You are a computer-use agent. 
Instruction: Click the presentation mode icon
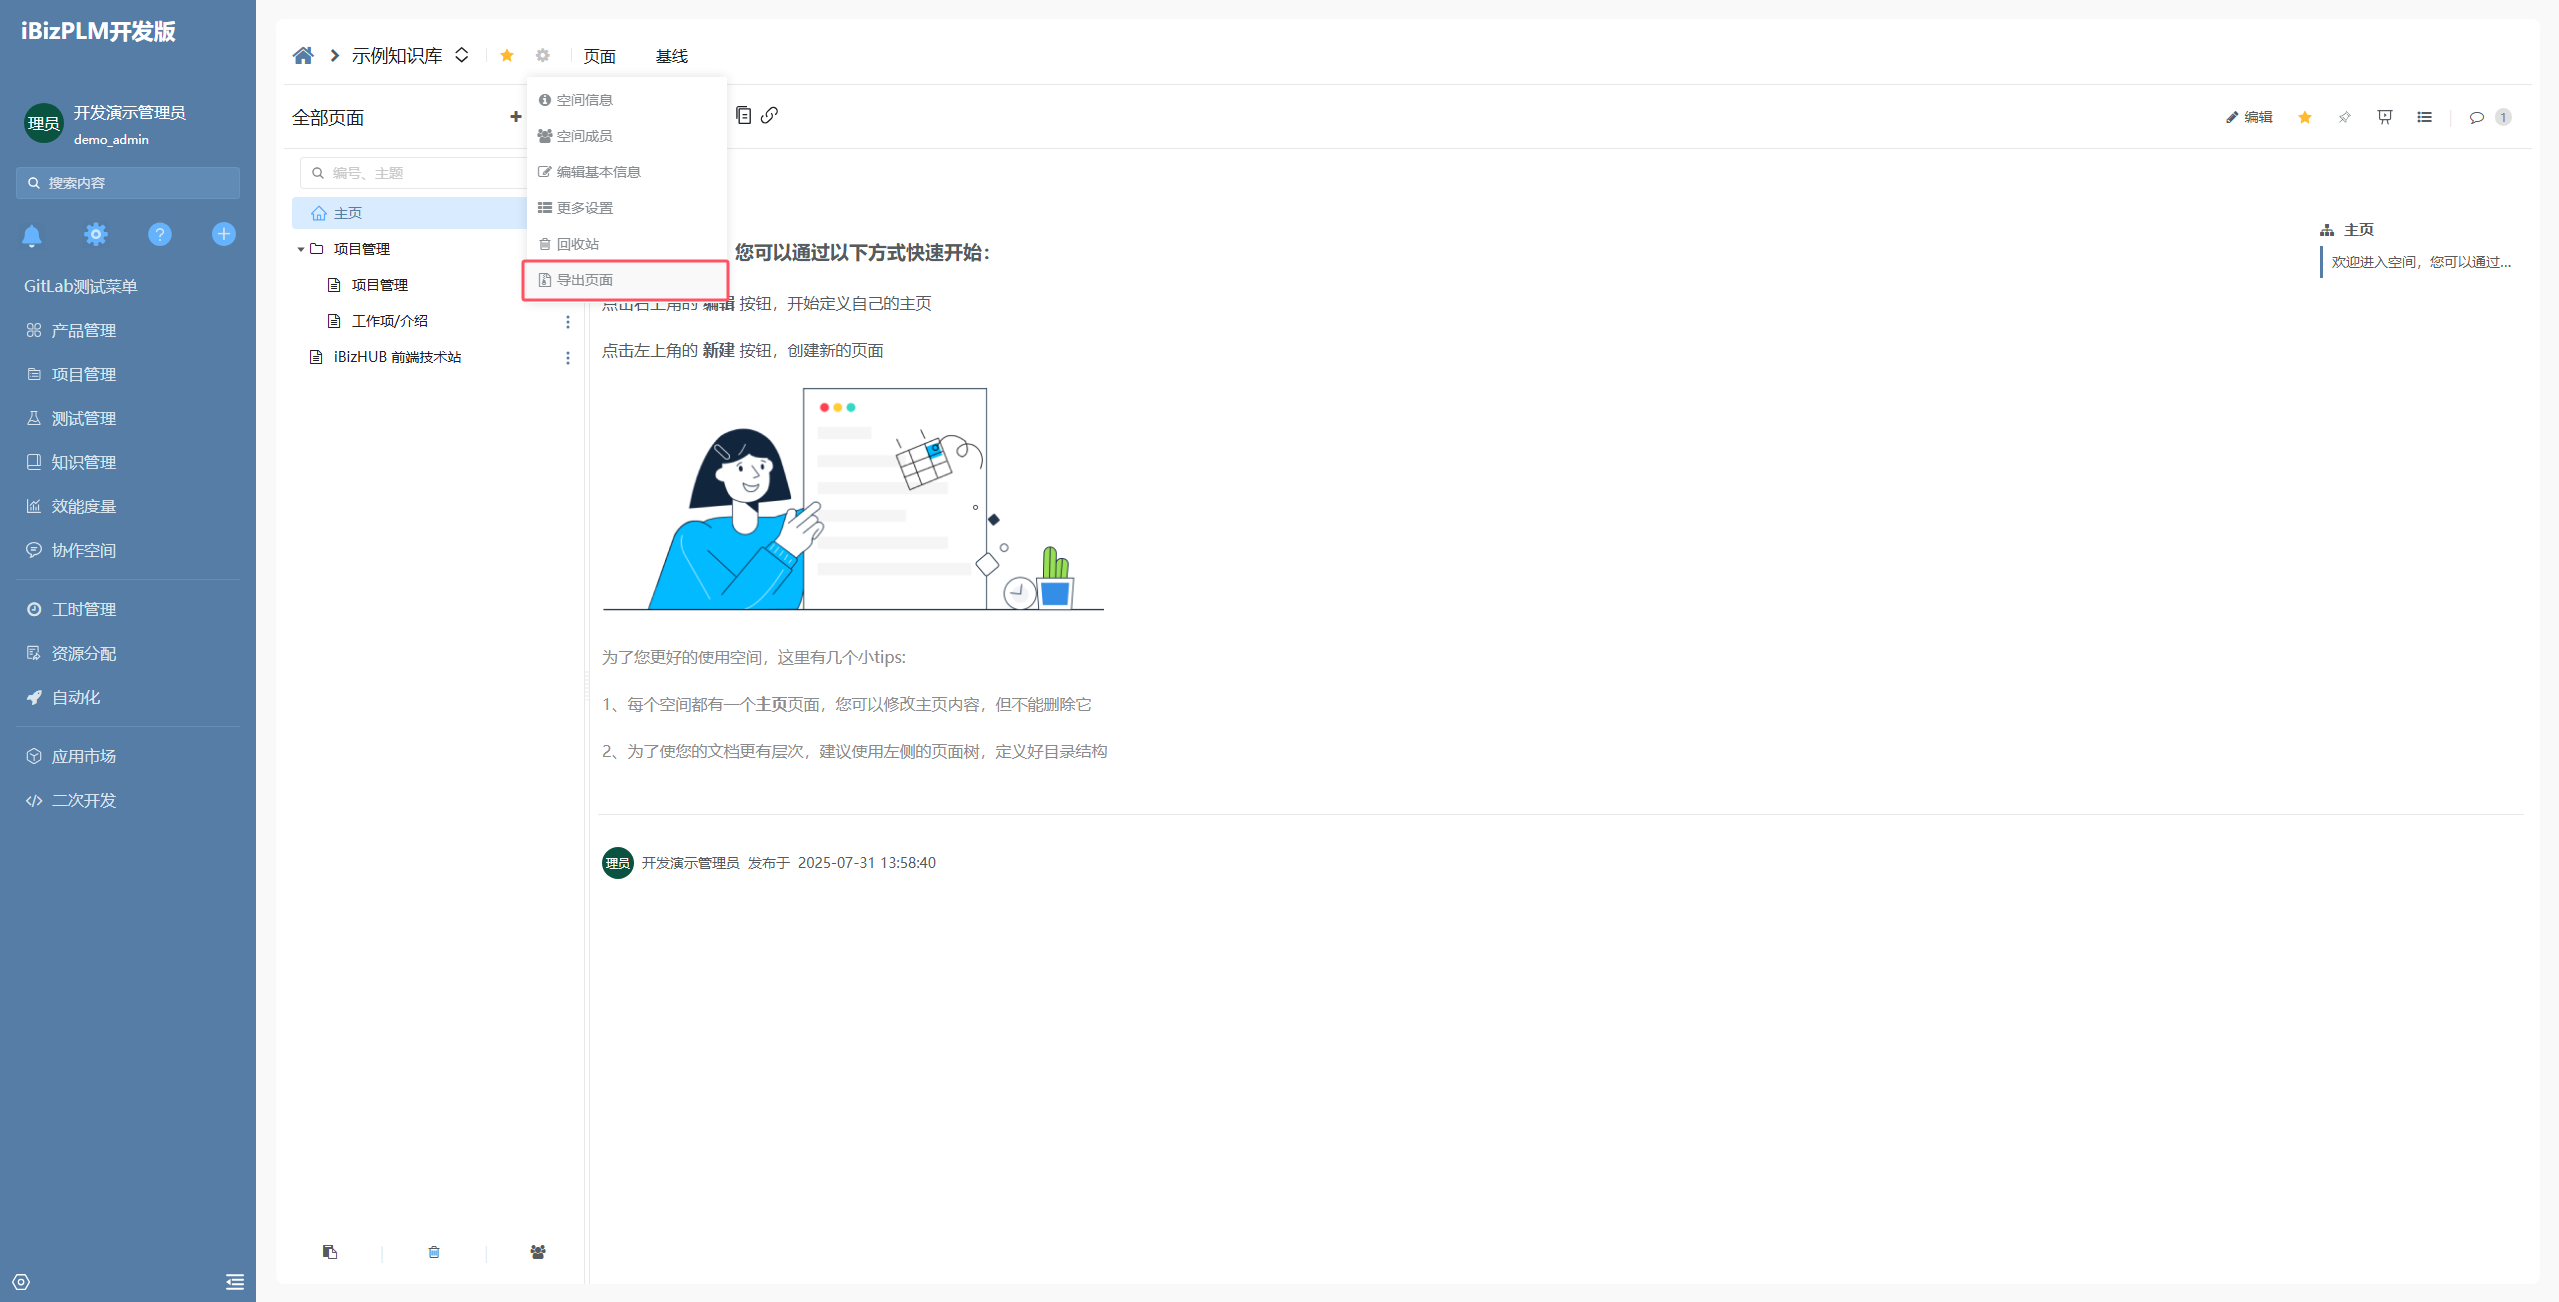pyautogui.click(x=2385, y=117)
